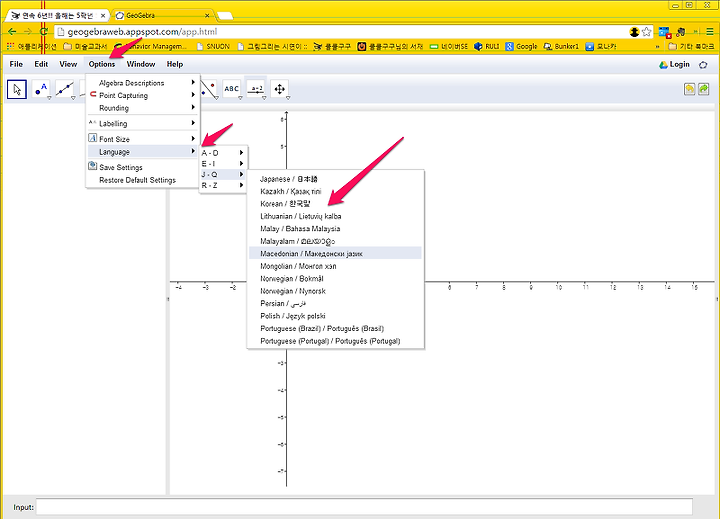Open the SNUON bookmark
720x519 pixels.
click(213, 46)
